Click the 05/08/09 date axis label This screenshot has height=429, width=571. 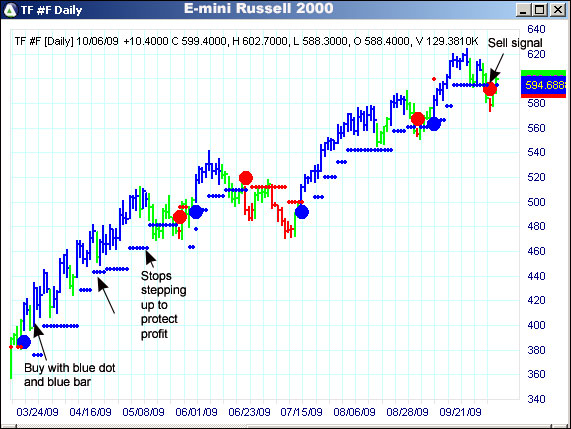(143, 412)
